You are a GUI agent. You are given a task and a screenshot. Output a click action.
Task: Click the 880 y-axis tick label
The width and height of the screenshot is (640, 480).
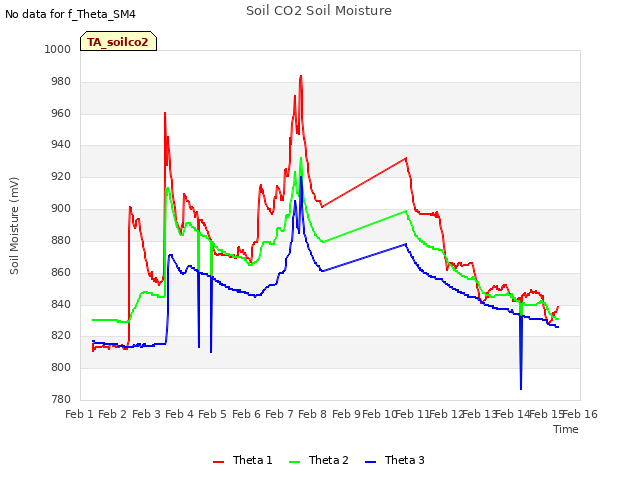pos(61,240)
